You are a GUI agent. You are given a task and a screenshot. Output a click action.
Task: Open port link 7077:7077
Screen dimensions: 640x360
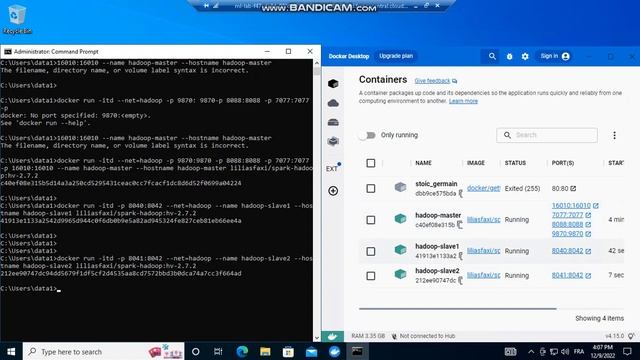coord(567,215)
